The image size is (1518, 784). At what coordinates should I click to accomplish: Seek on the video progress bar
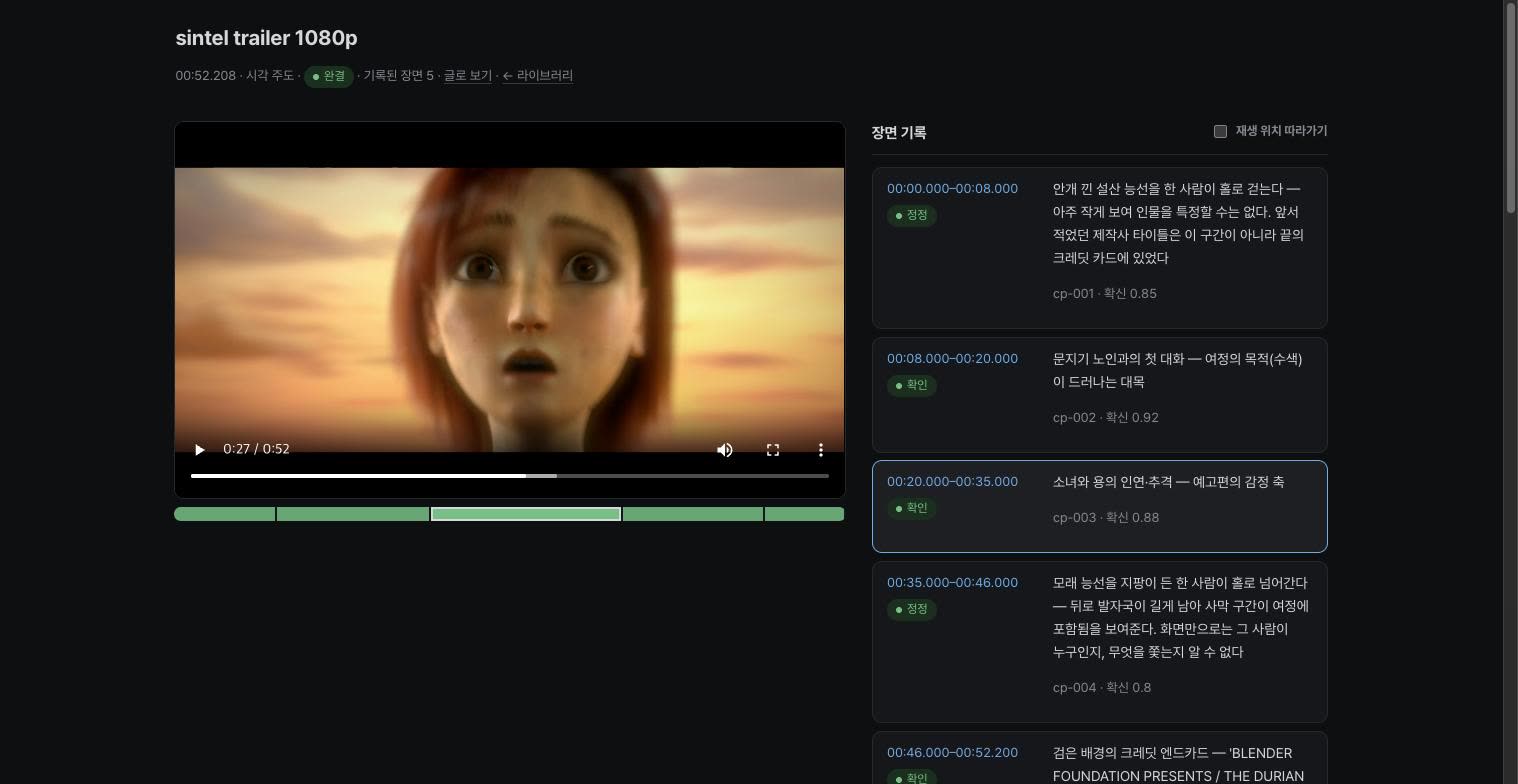[x=510, y=476]
